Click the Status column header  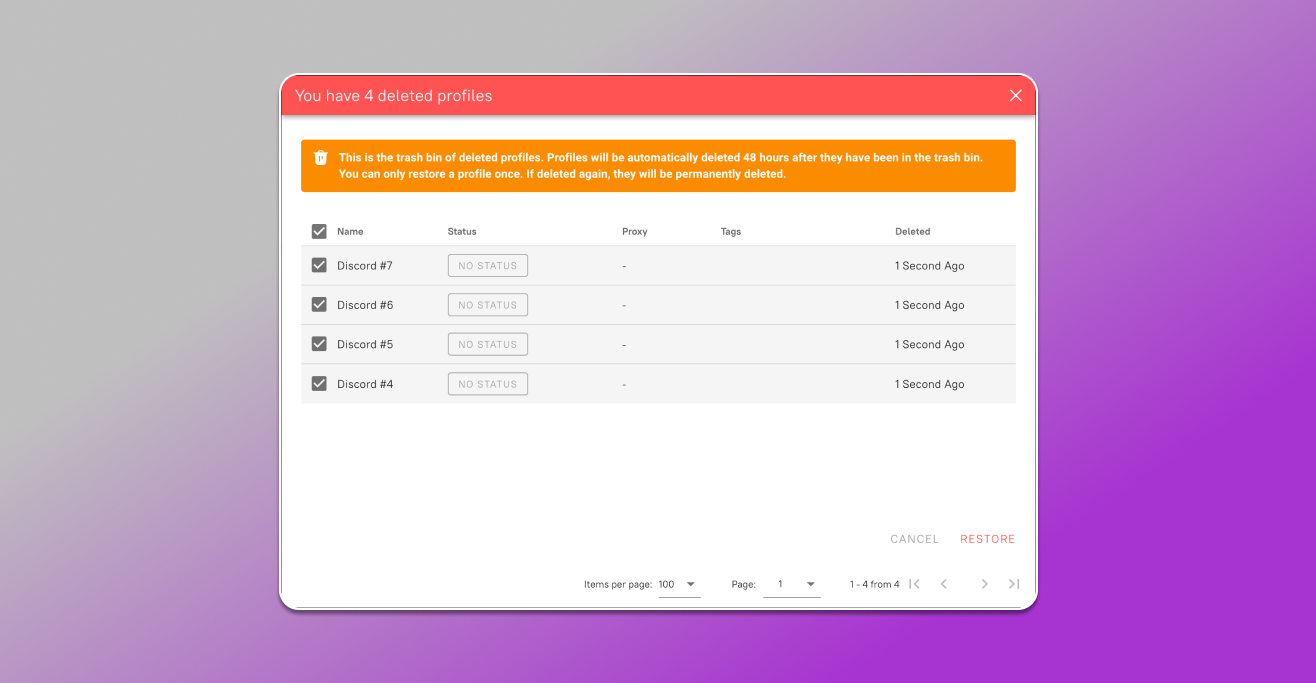[462, 232]
